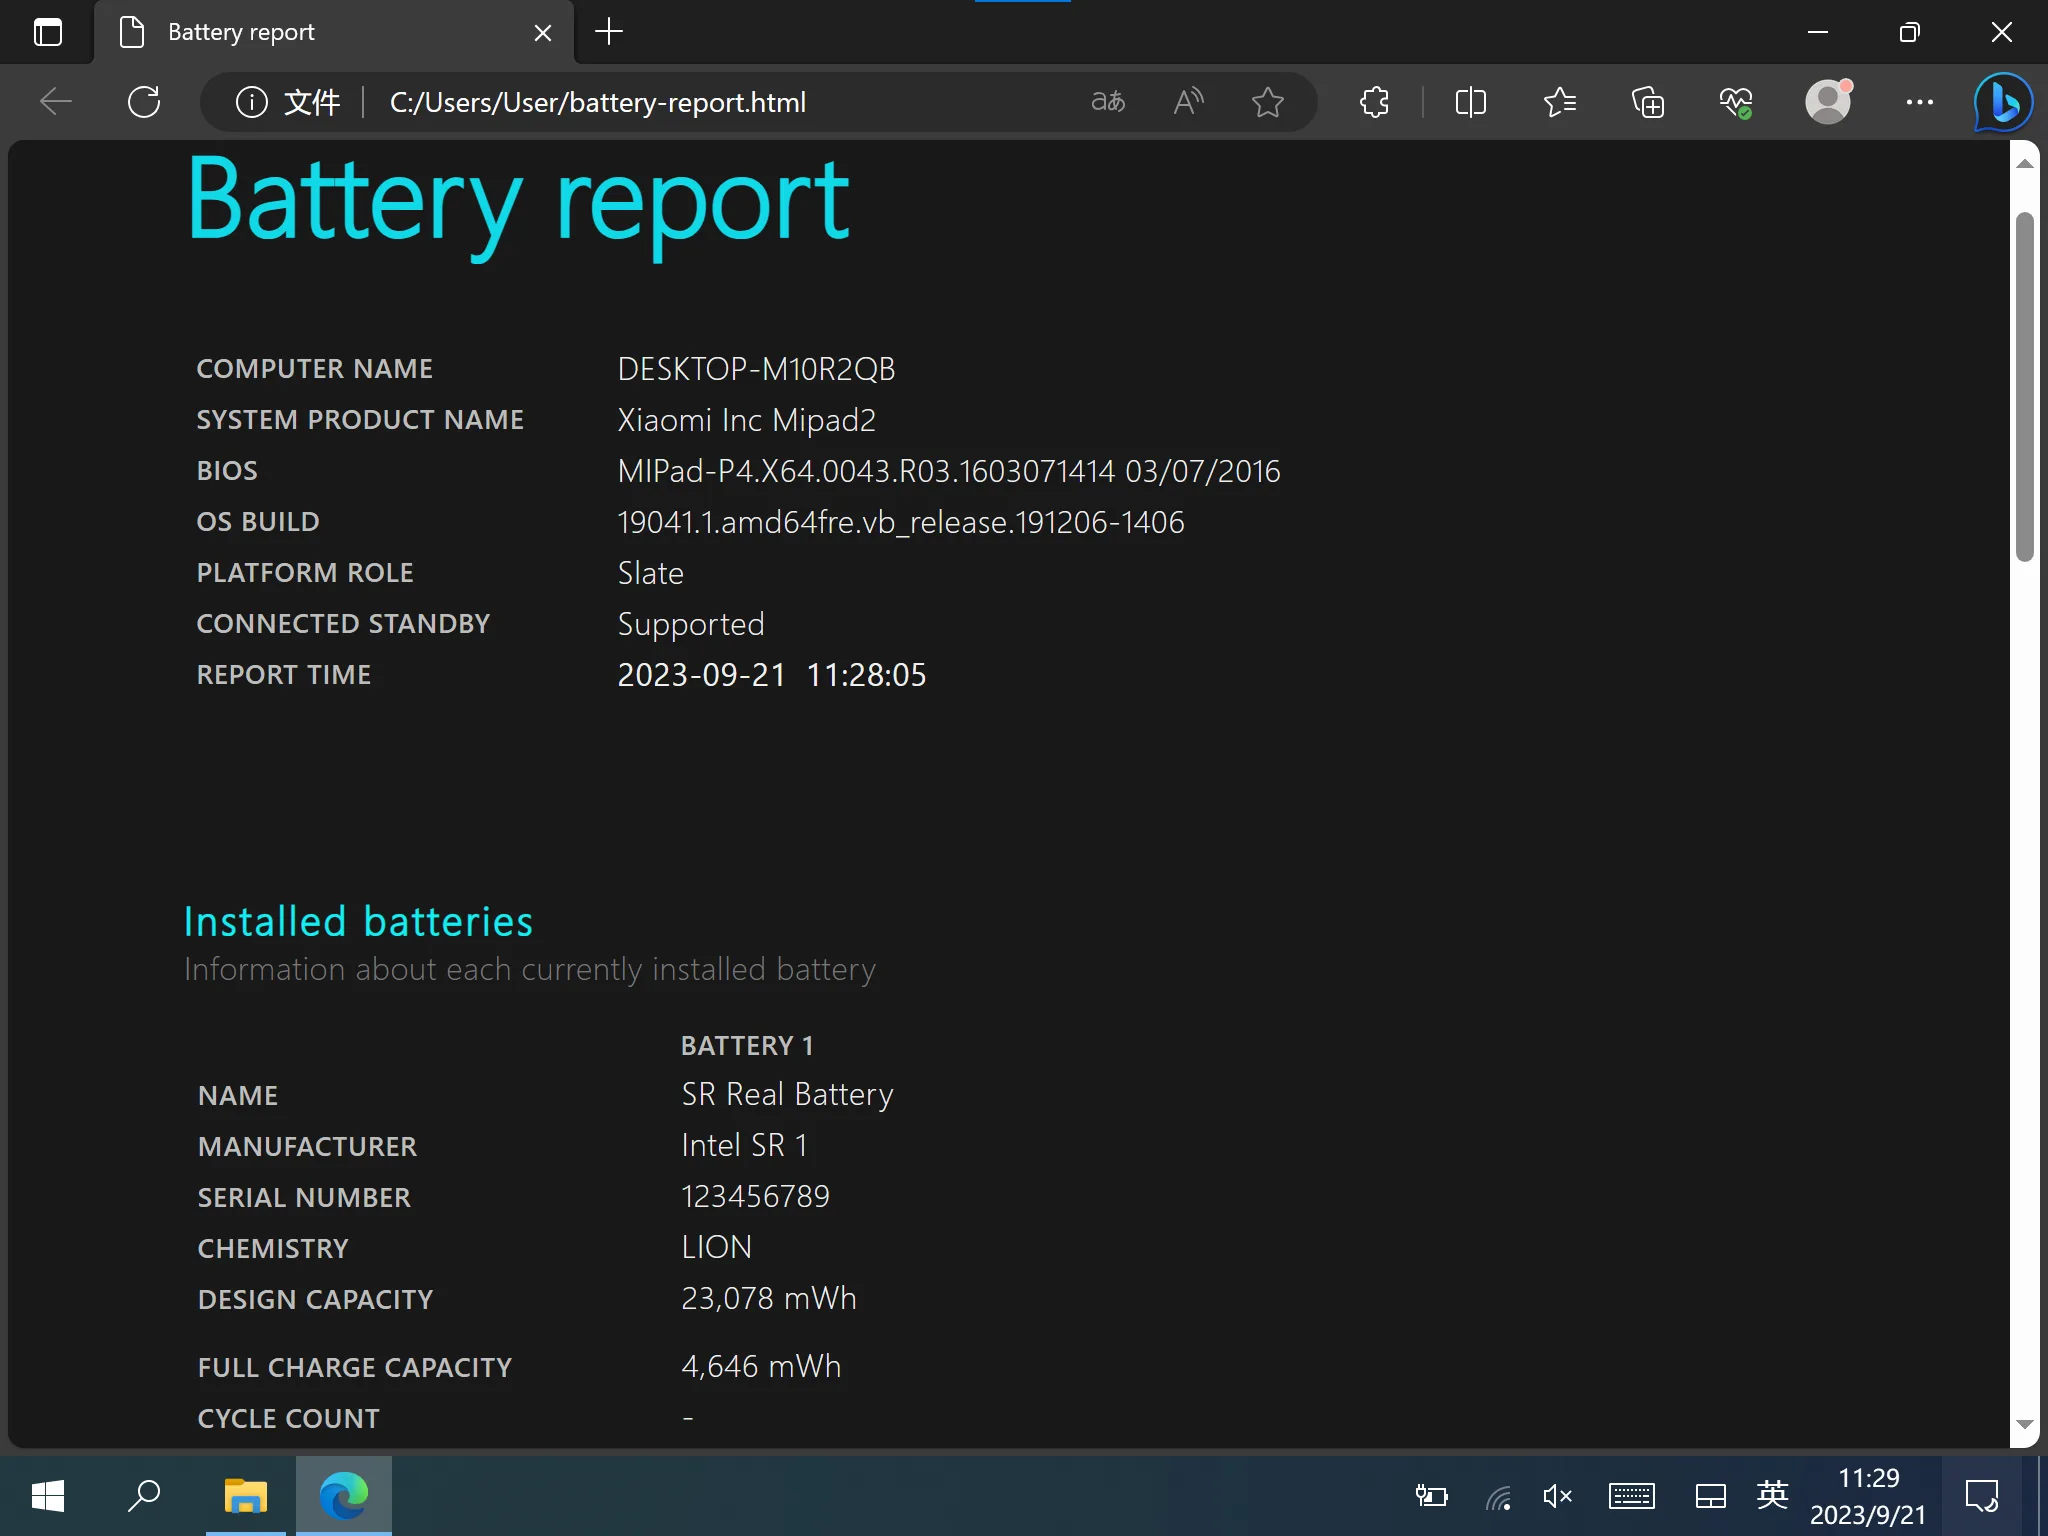Click the 'COMPUTER NAME' label
This screenshot has width=2048, height=1536.
click(314, 369)
